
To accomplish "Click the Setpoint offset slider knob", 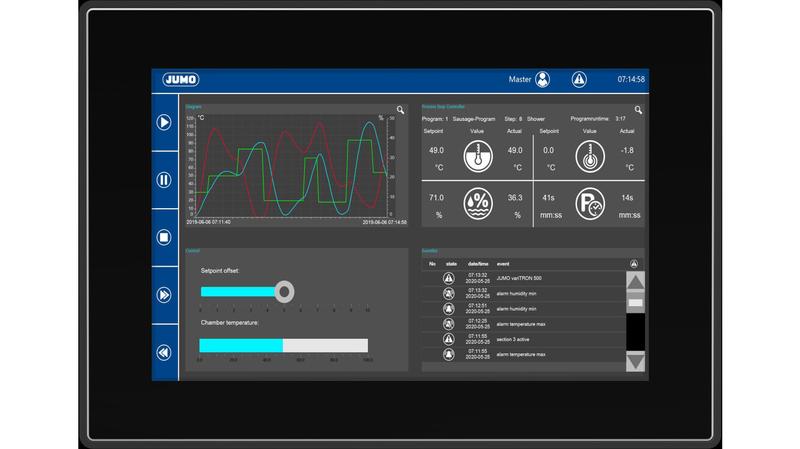I will tap(284, 292).
